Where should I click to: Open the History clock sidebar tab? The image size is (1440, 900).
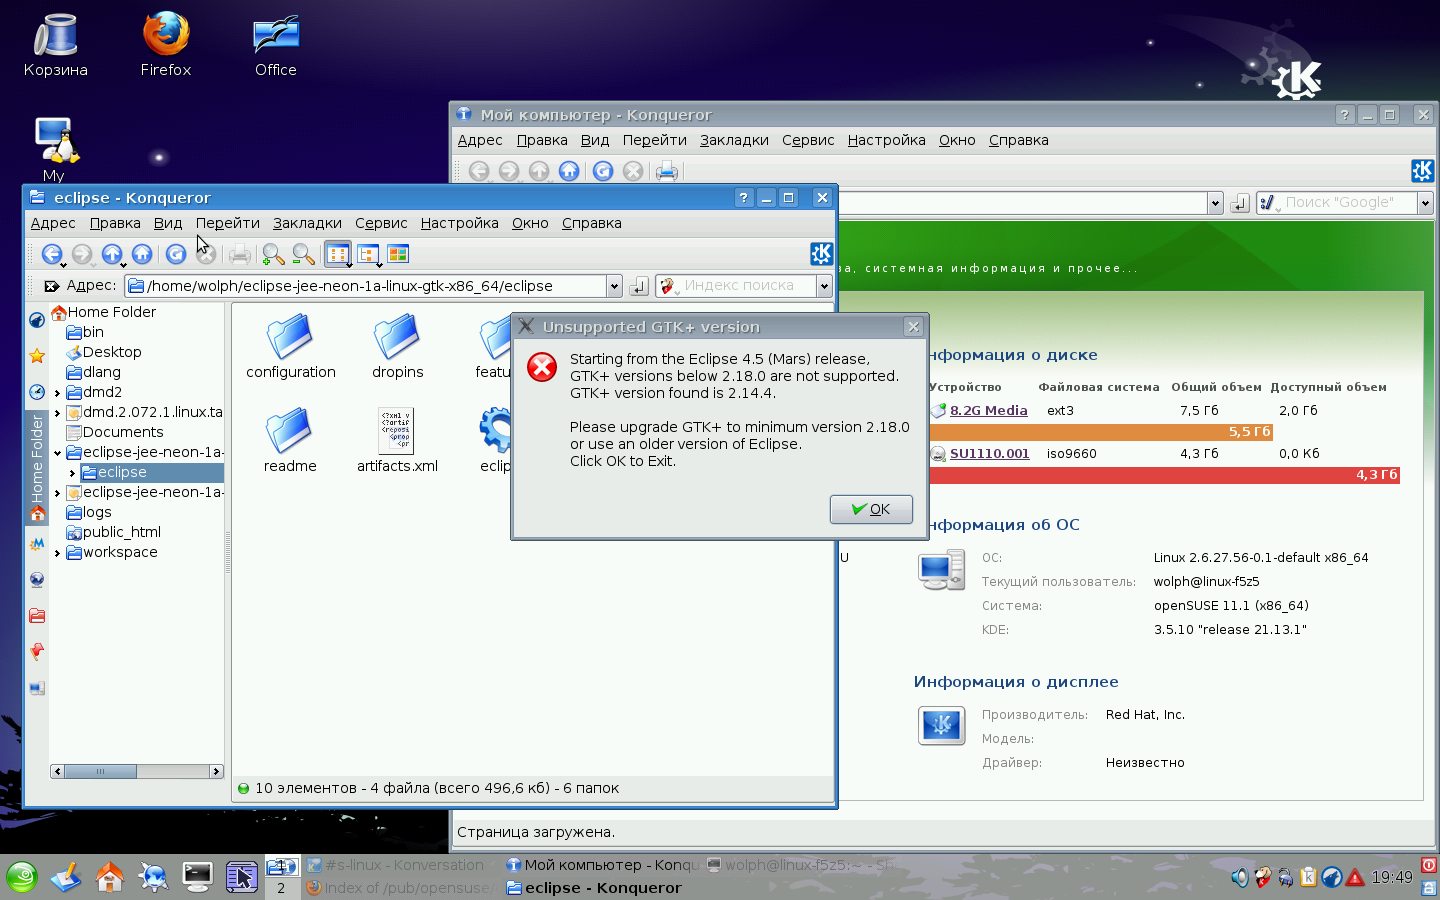pos(37,392)
